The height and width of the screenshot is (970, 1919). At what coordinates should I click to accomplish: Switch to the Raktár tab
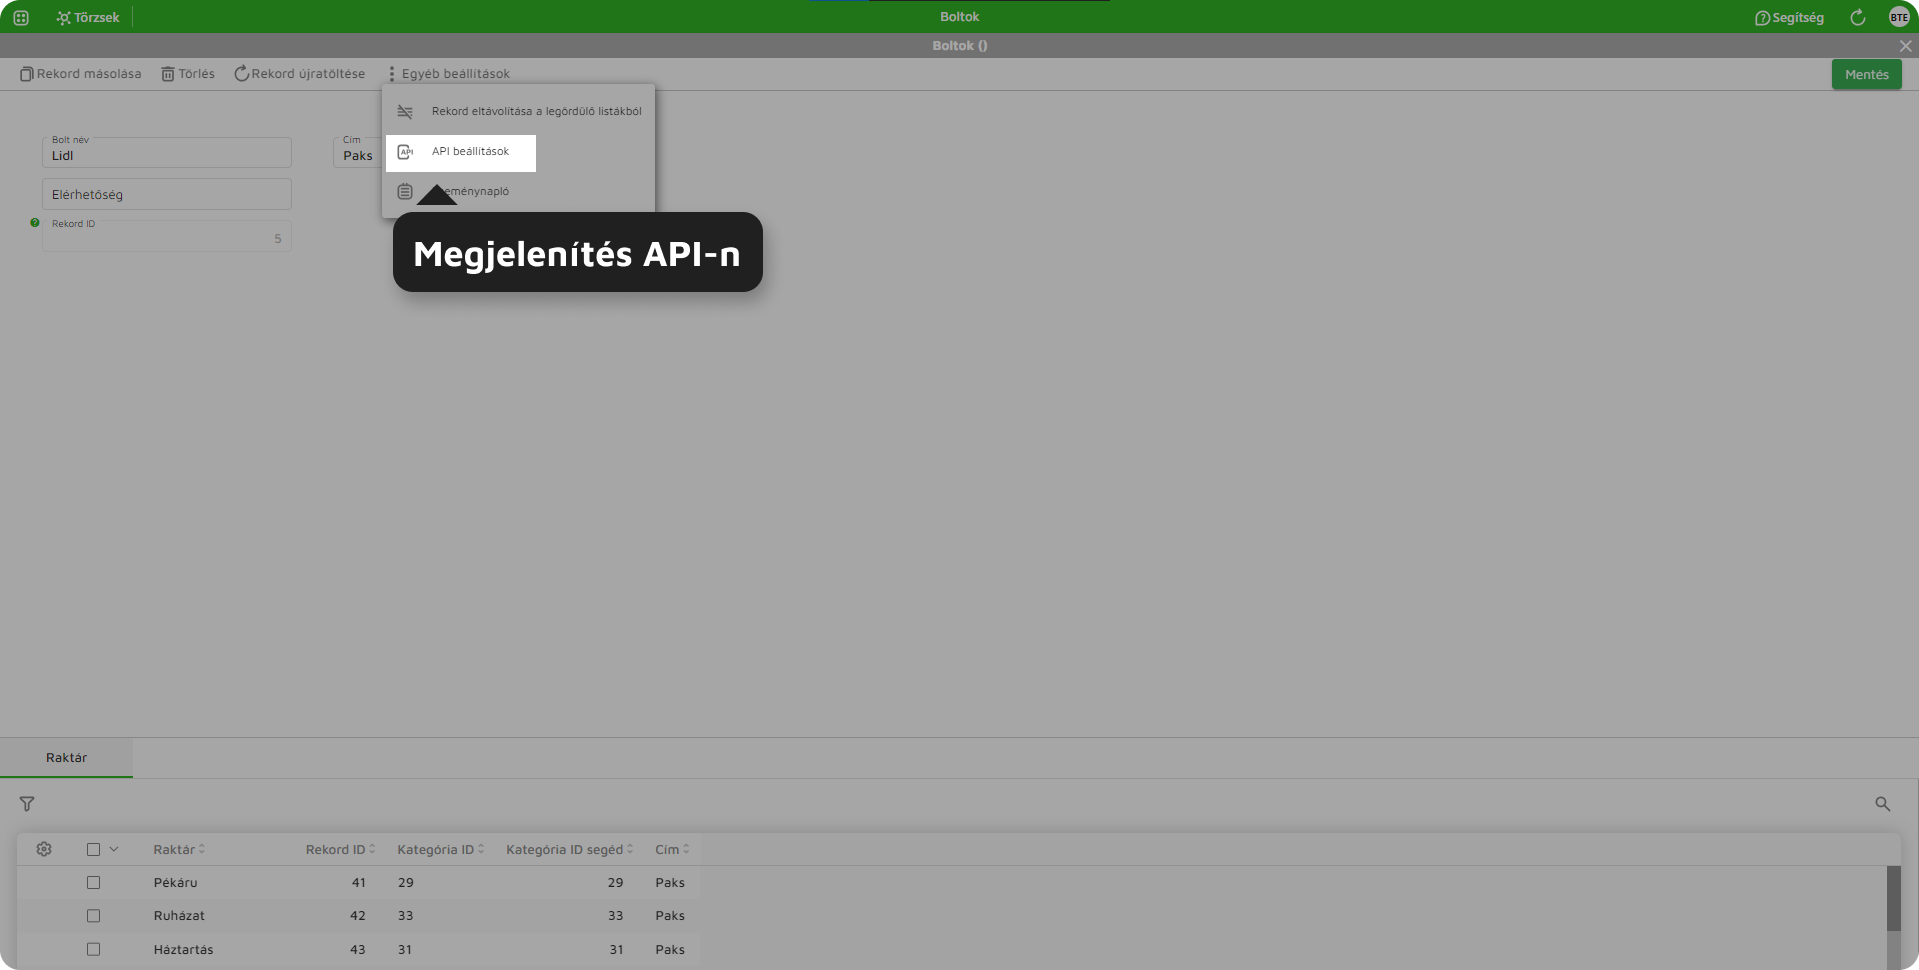(x=66, y=758)
